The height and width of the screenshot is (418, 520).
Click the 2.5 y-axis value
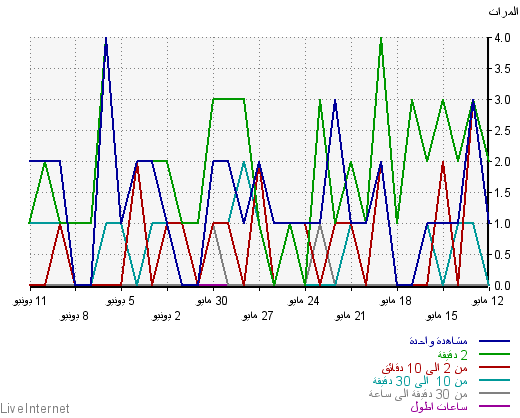point(502,131)
